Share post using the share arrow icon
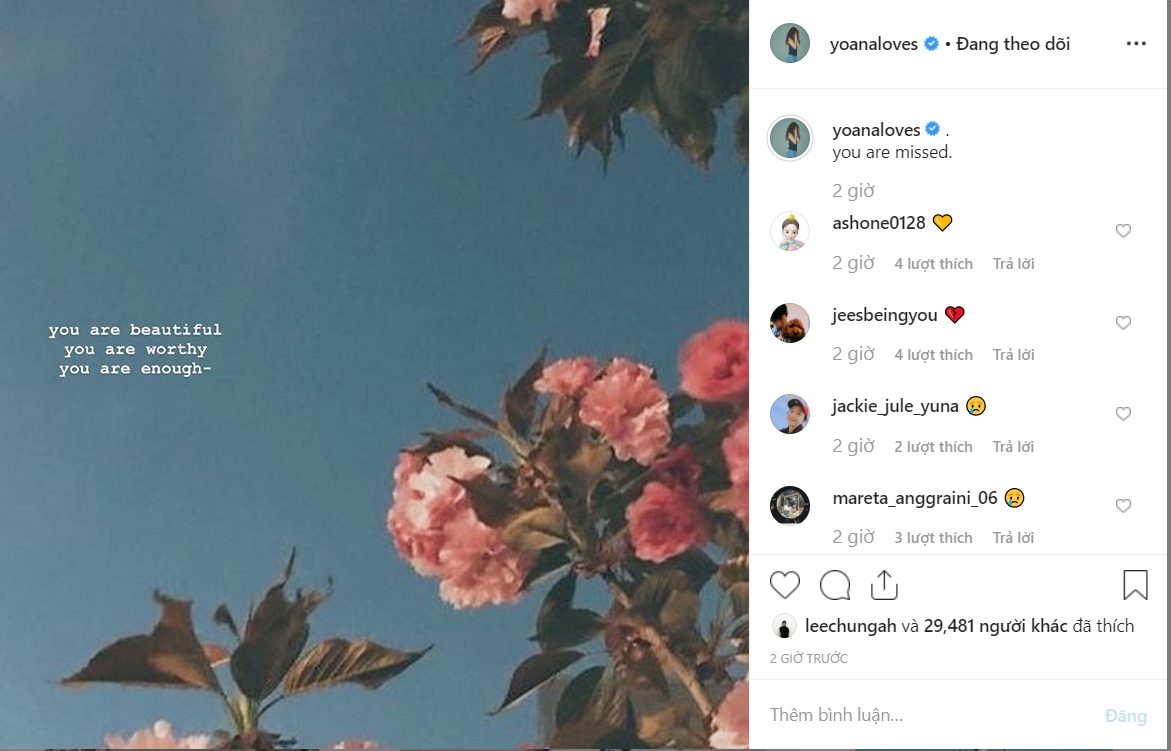 click(x=884, y=585)
